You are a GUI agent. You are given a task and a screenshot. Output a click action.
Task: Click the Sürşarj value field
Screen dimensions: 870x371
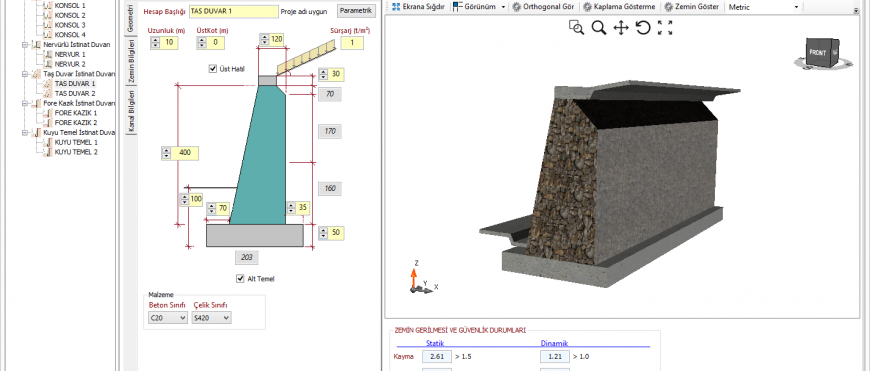click(352, 43)
